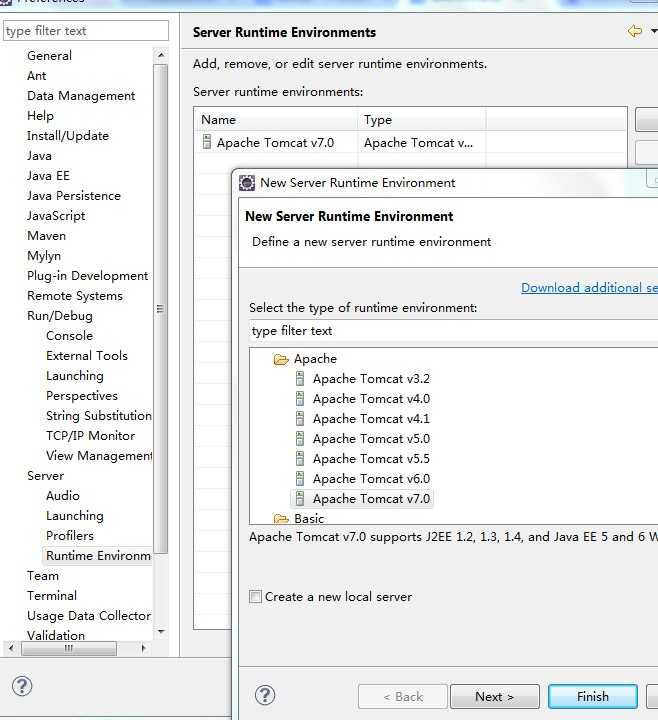
Task: Enable Create a new local server checkbox
Action: [255, 596]
